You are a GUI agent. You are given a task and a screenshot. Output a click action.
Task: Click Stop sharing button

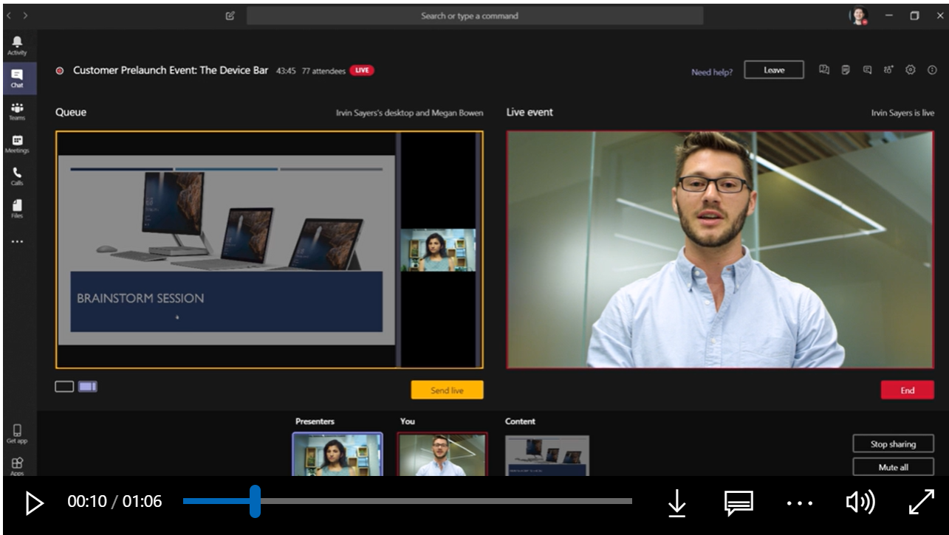pos(893,444)
